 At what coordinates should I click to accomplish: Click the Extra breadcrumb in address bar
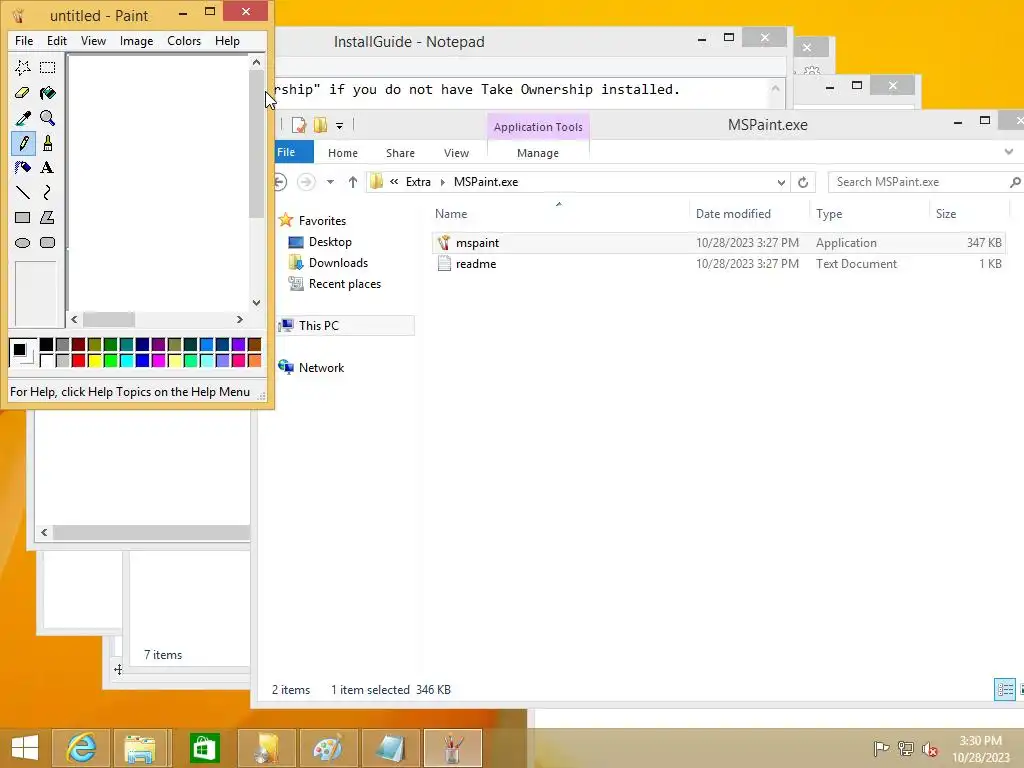pyautogui.click(x=418, y=182)
